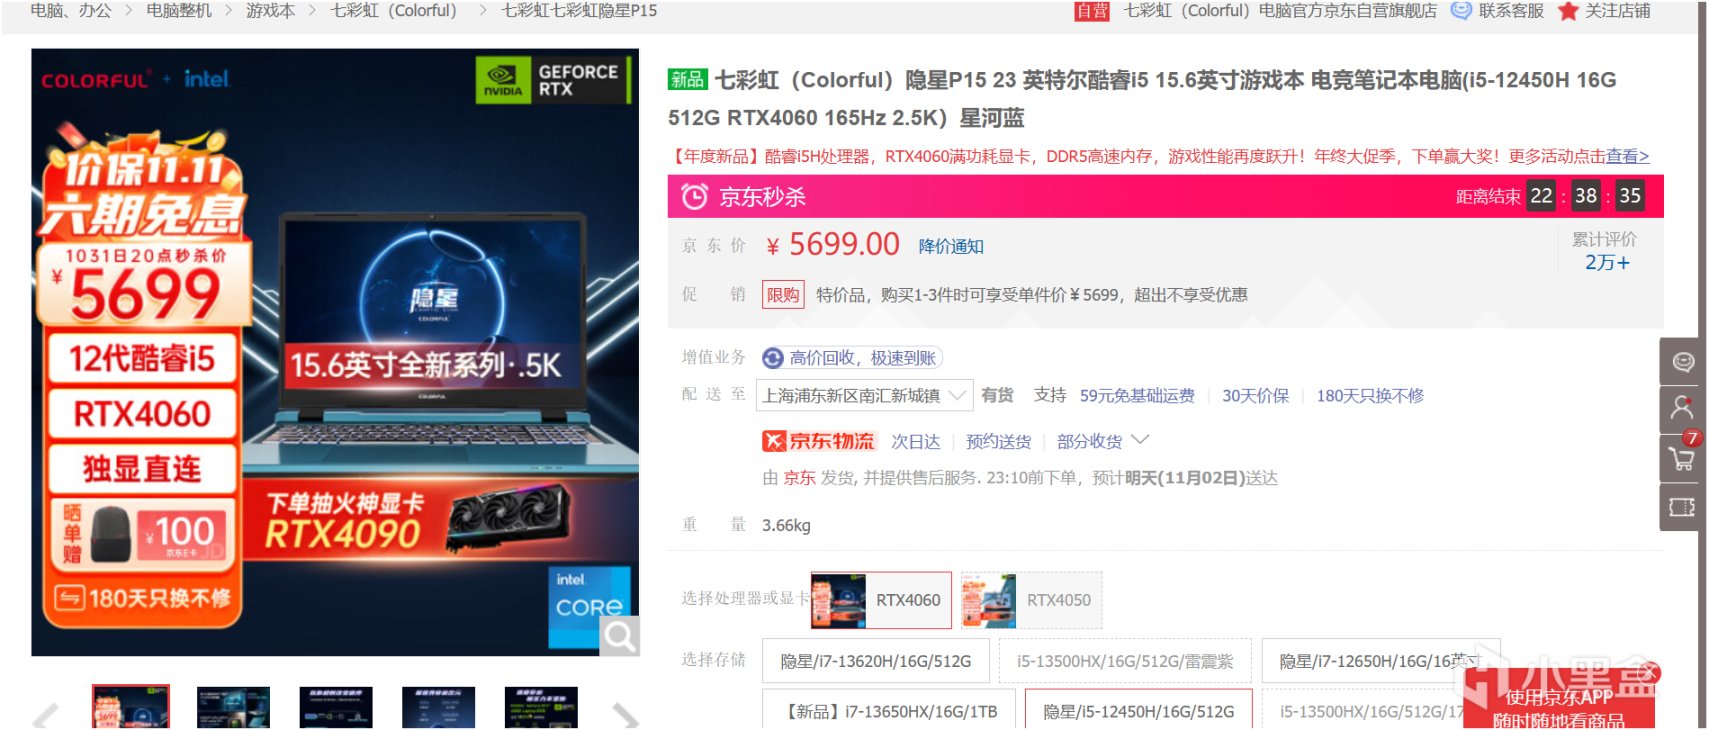Click the 距离结束 countdown timer

tap(1550, 196)
